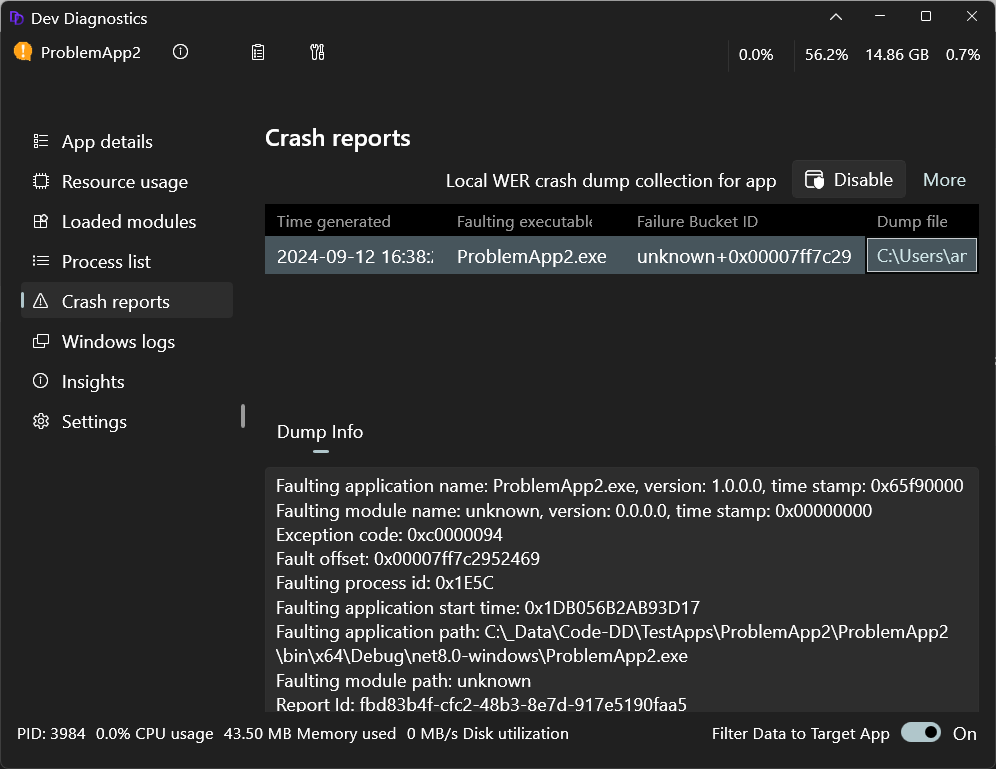Toggle Filter Data to Target App switch
This screenshot has height=769, width=996.
[x=920, y=733]
